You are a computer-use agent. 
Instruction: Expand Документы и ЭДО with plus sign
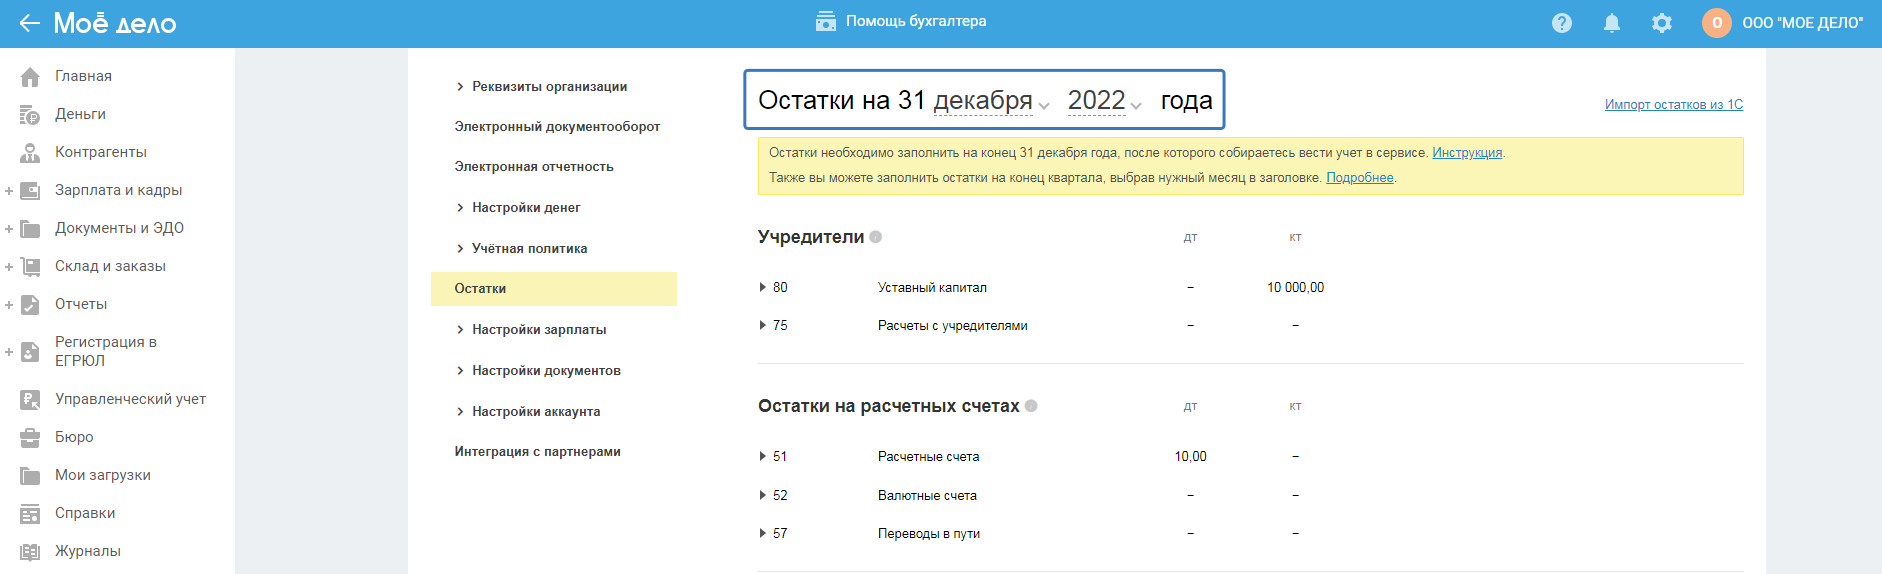[9, 229]
